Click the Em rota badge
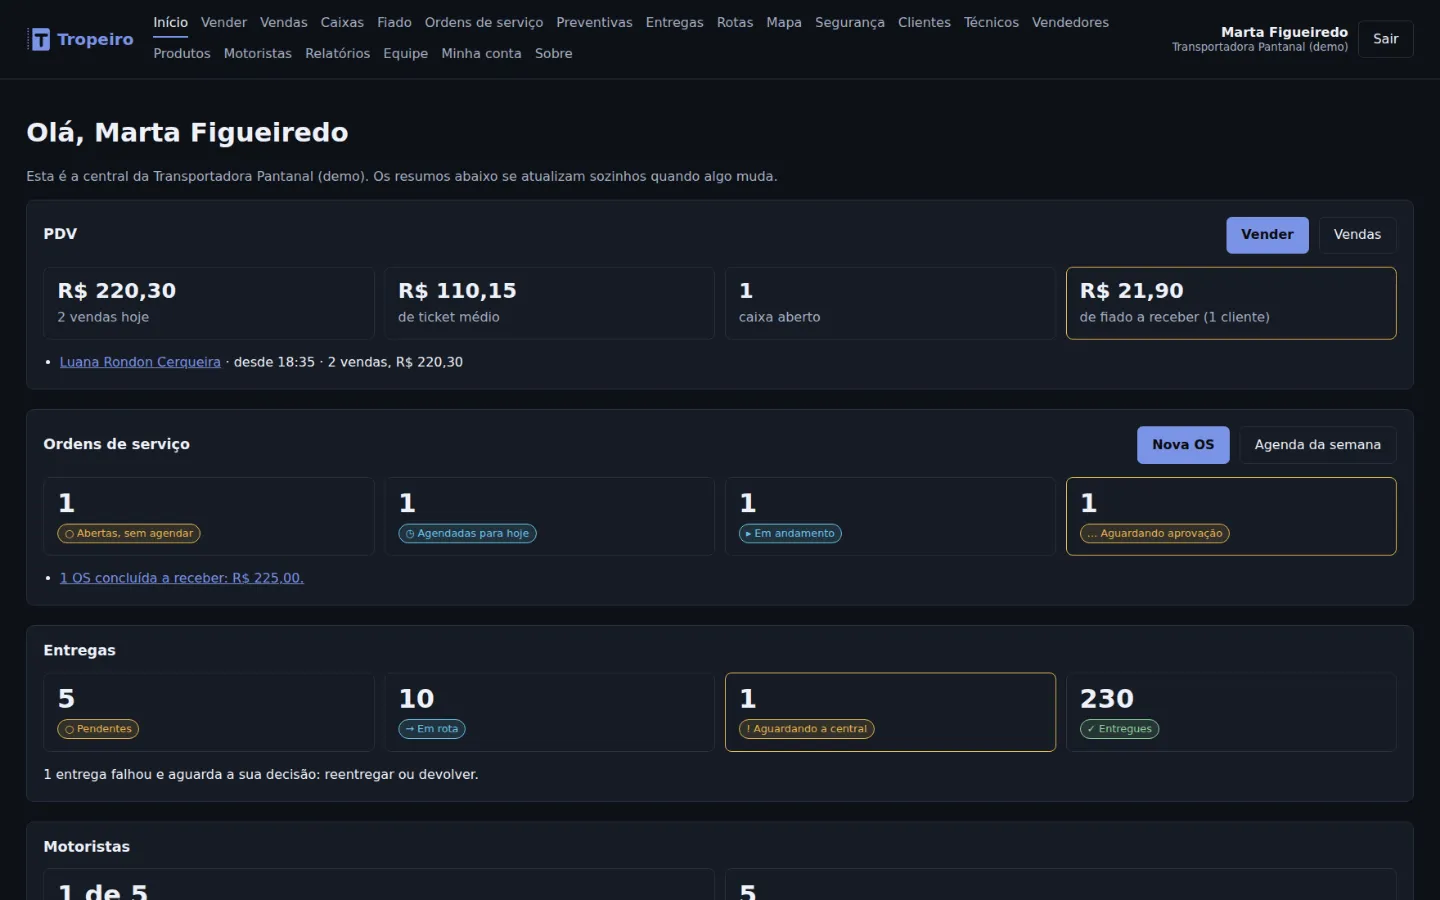Screen dimensions: 1440x900 [432, 729]
